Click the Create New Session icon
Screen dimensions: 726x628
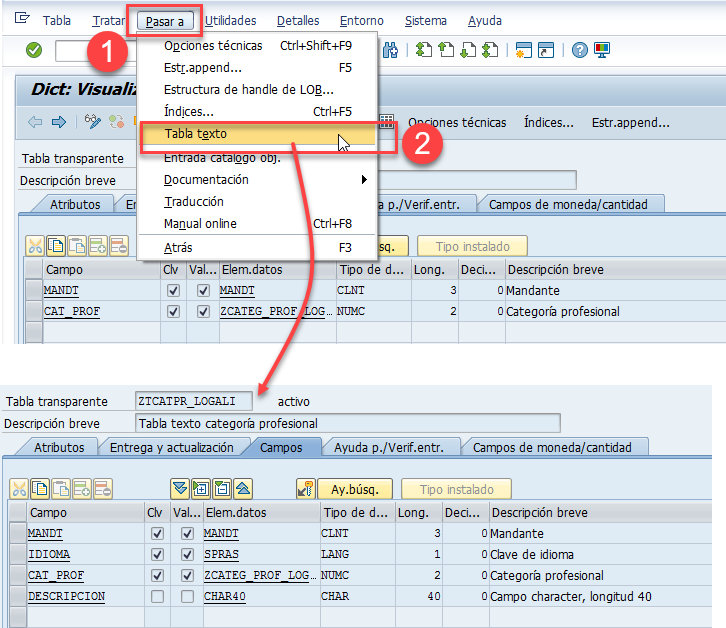524,50
